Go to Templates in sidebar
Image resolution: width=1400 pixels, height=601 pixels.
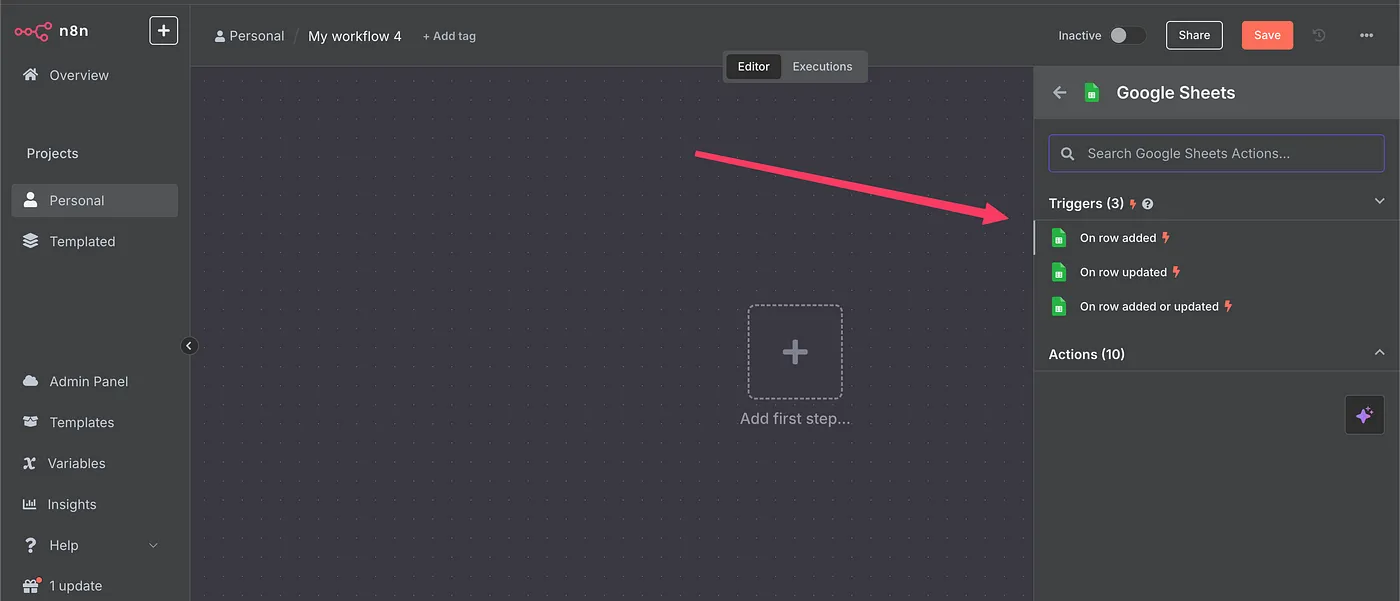tap(82, 422)
